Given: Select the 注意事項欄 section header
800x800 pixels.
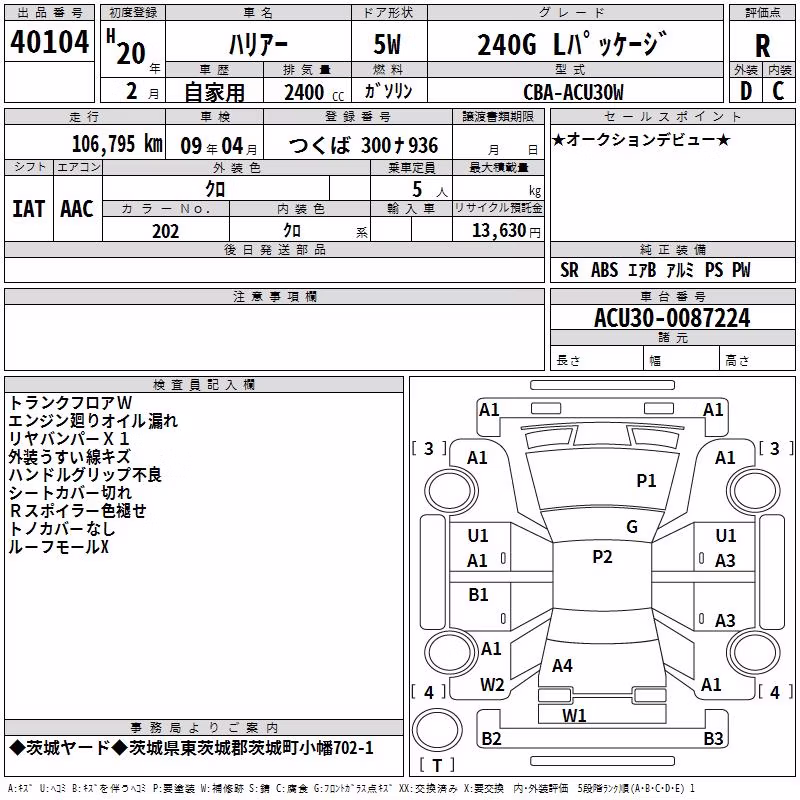Looking at the screenshot, I should click(274, 296).
